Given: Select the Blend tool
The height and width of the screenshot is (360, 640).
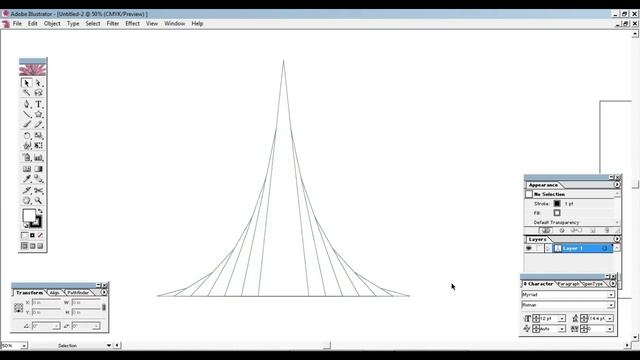Looking at the screenshot, I should coord(38,179).
